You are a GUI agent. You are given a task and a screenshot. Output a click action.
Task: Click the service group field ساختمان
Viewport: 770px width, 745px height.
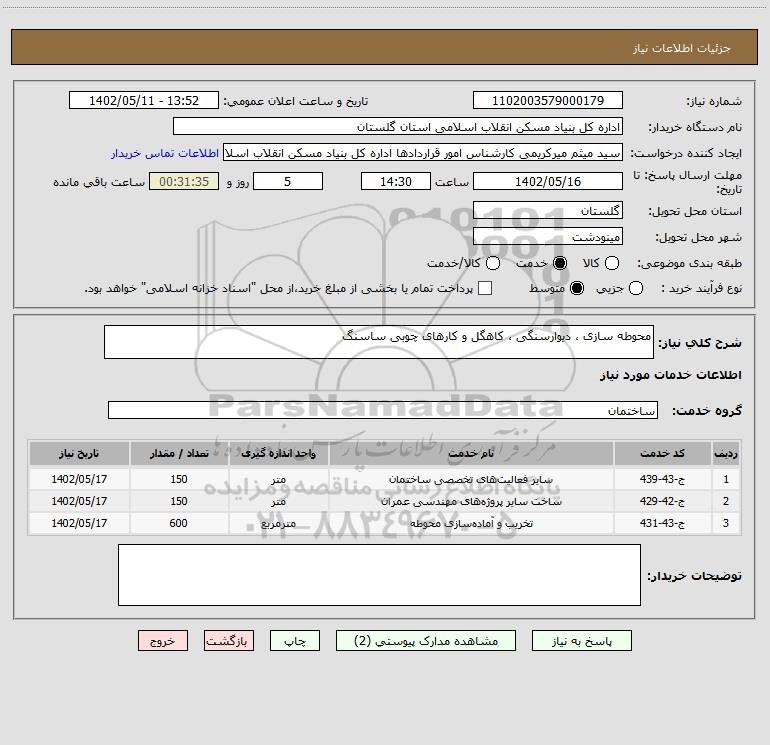[x=383, y=410]
